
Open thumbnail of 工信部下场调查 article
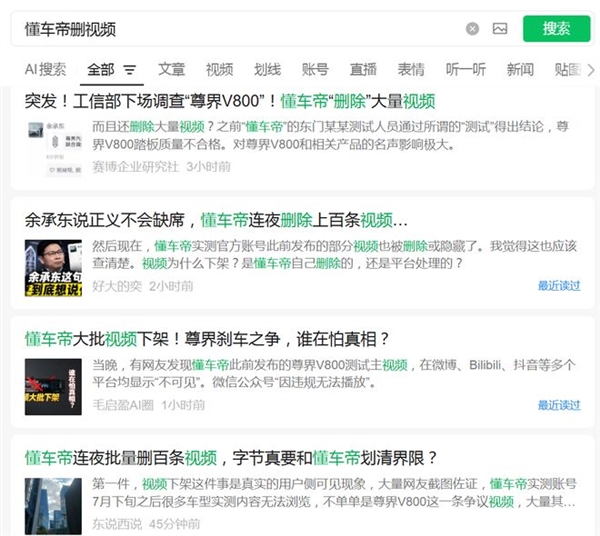[55, 149]
